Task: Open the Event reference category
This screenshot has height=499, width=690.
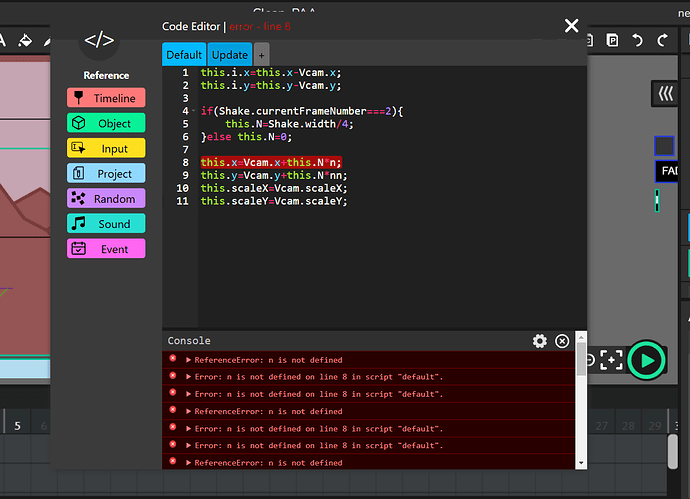Action: [106, 249]
